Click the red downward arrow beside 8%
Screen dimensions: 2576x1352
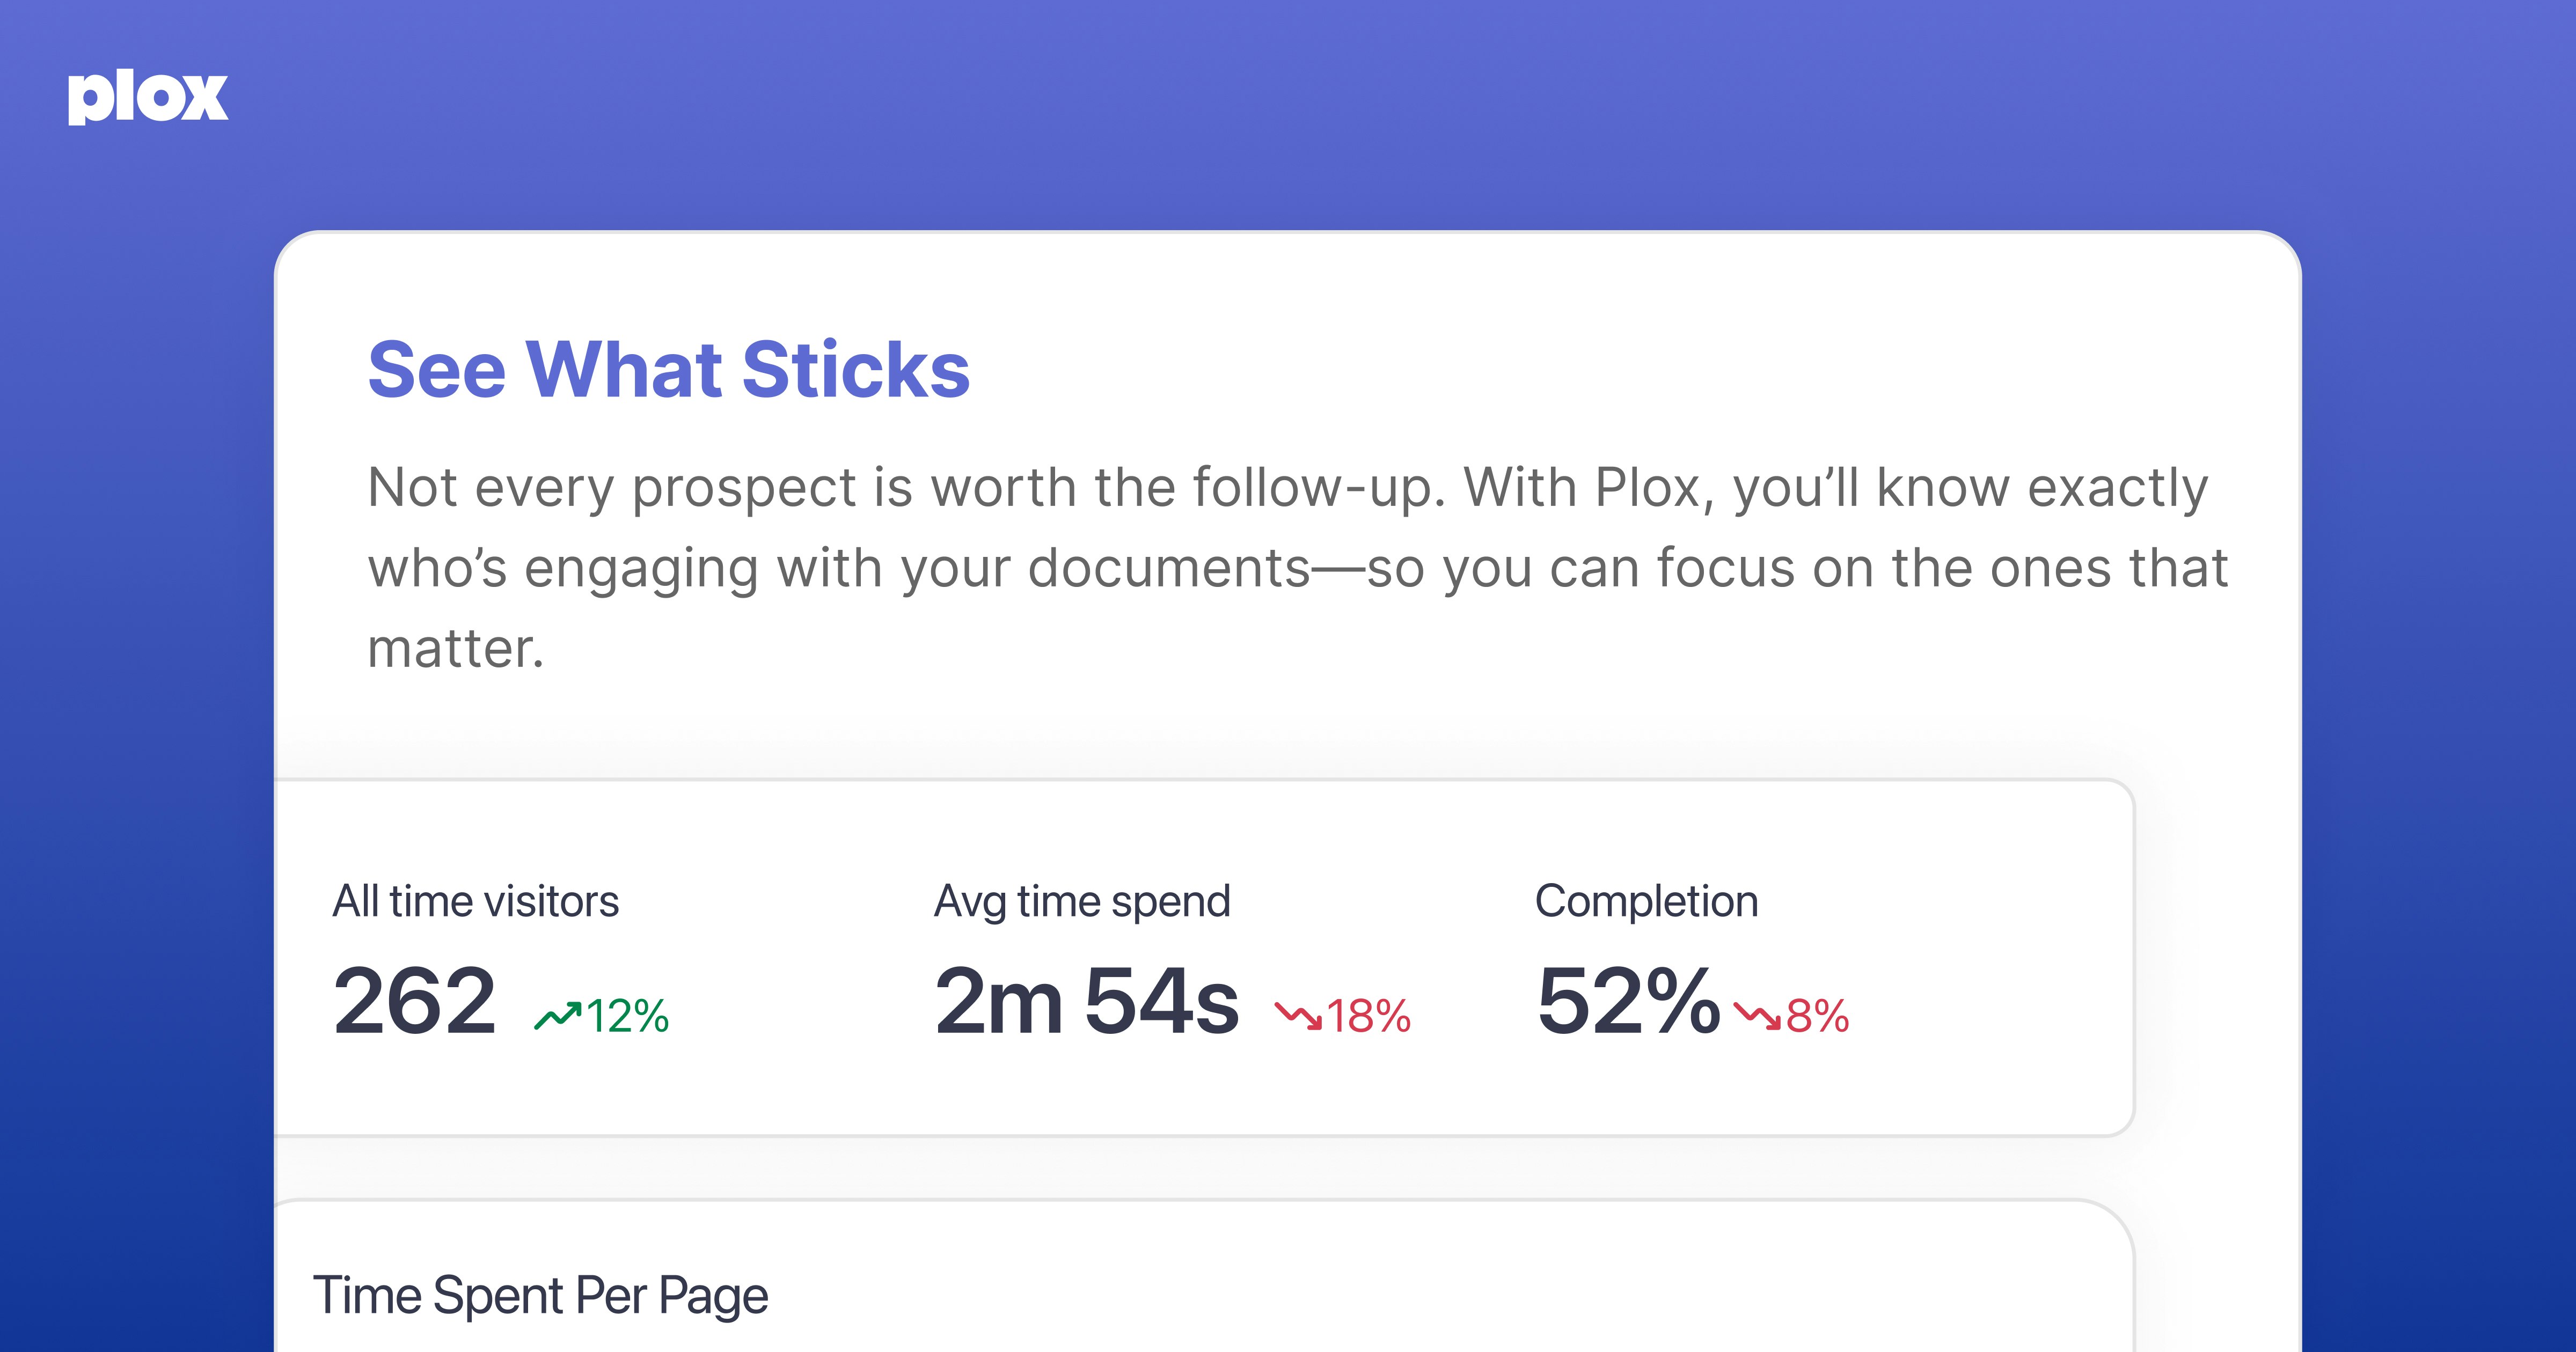1757,1016
